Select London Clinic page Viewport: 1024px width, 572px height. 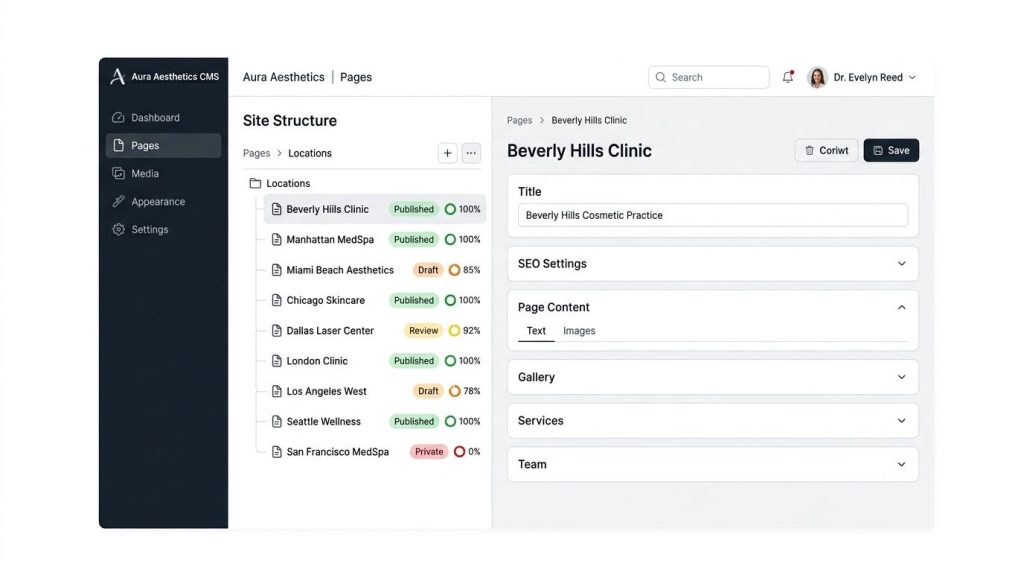pos(375,361)
